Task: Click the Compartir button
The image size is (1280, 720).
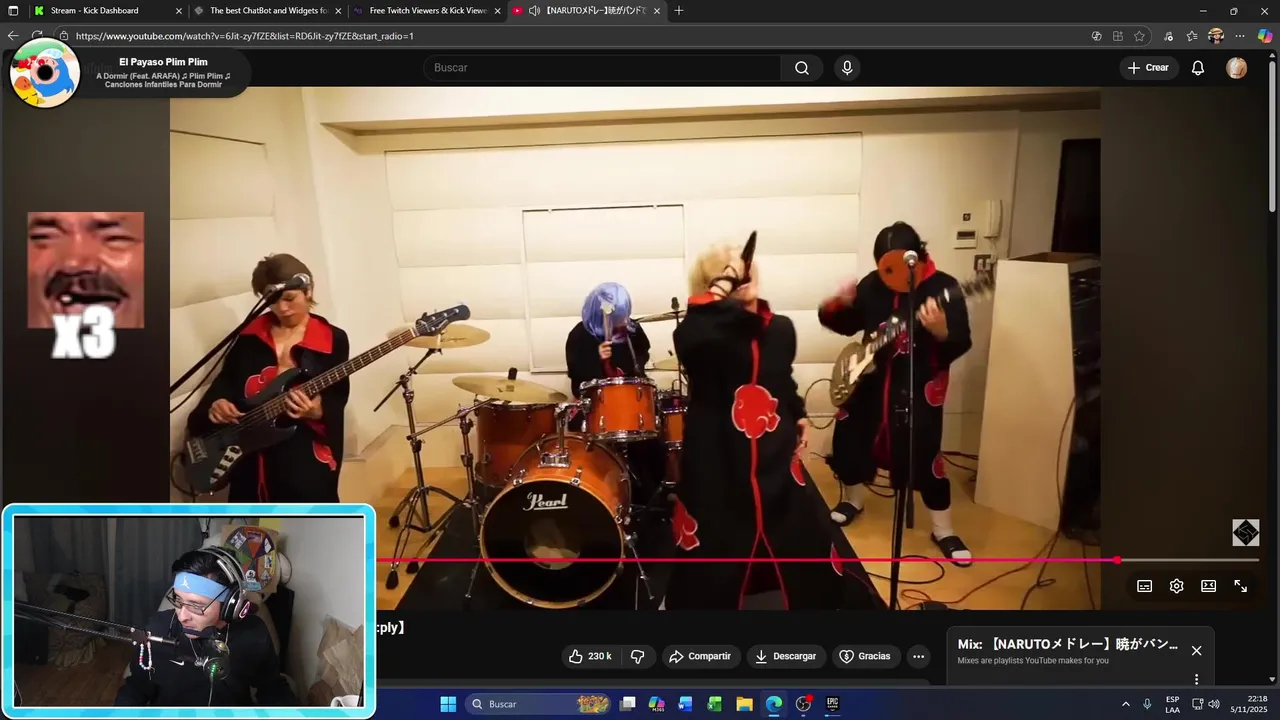Action: tap(700, 656)
